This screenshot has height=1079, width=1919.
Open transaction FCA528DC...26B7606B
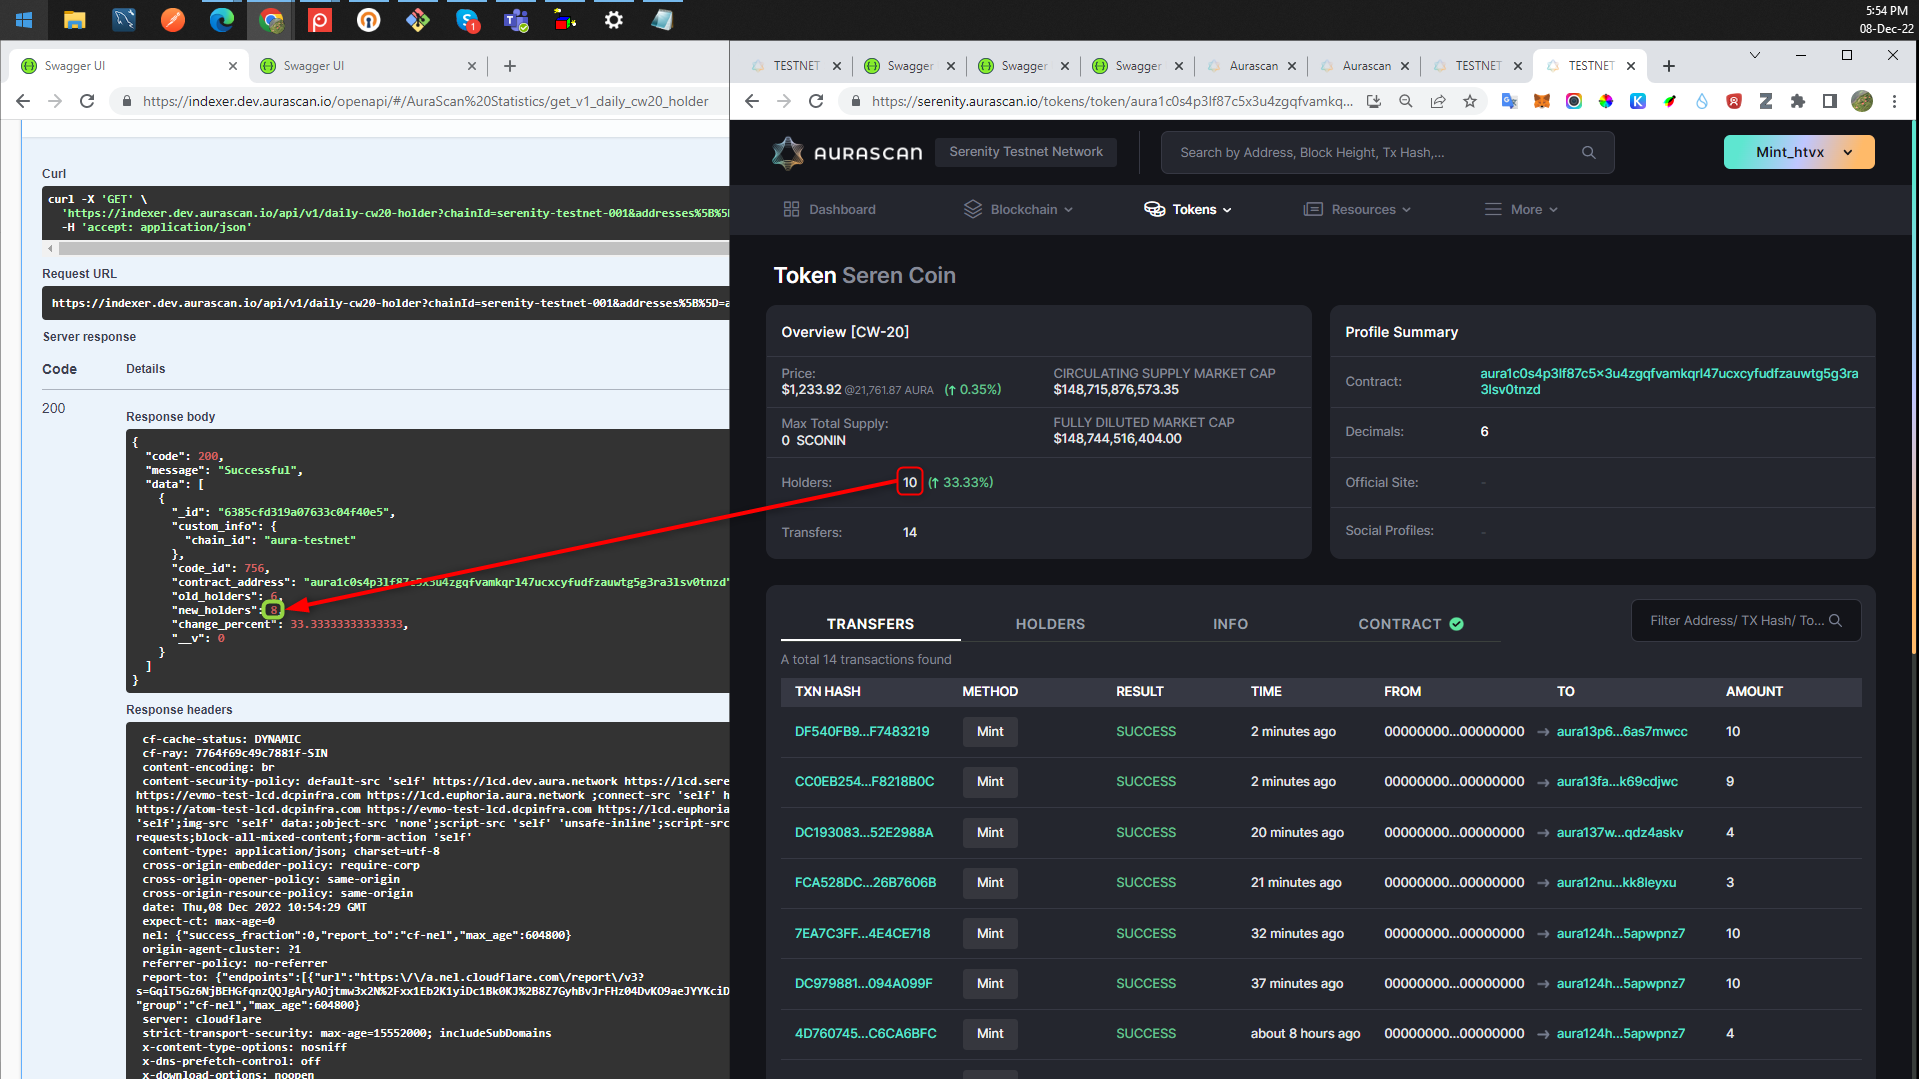point(865,883)
